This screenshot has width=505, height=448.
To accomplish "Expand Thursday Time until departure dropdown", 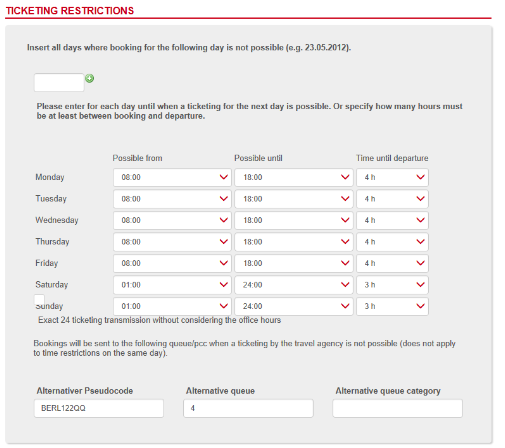I will [392, 242].
